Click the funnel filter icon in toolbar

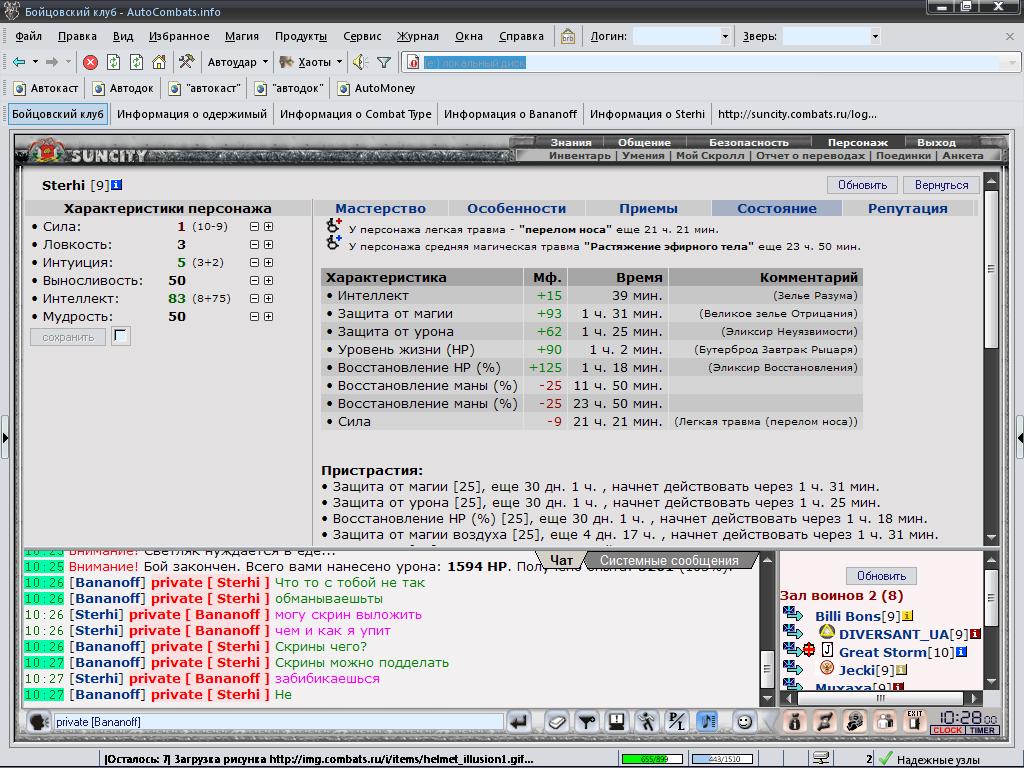384,62
